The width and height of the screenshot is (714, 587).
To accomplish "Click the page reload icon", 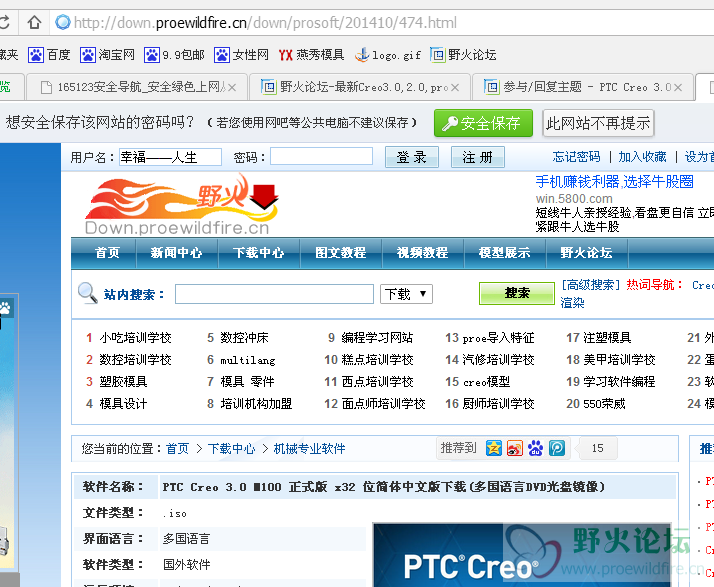I will (x=4, y=22).
